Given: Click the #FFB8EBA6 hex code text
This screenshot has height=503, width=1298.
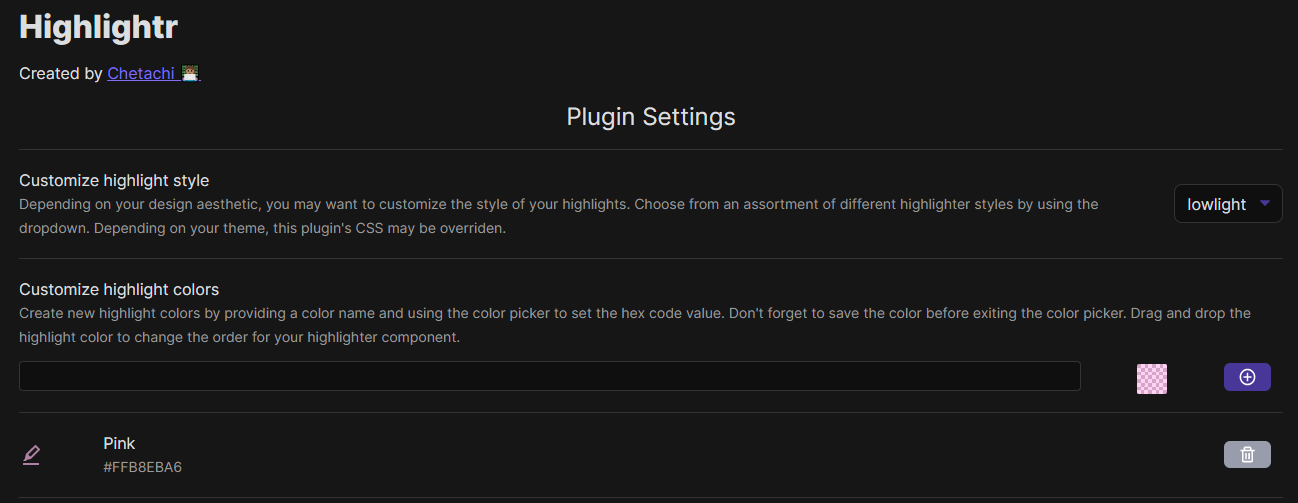Looking at the screenshot, I should pos(142,467).
